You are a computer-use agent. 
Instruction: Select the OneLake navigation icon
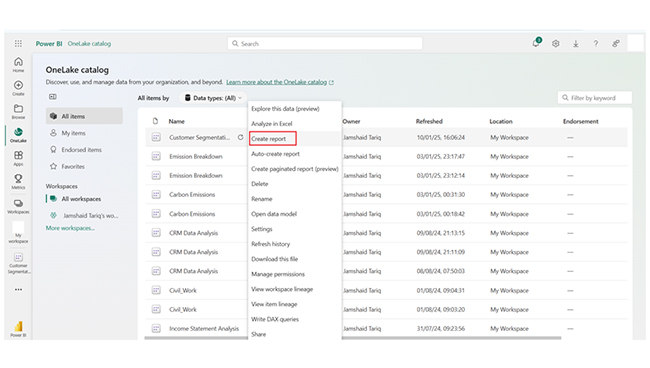click(18, 135)
